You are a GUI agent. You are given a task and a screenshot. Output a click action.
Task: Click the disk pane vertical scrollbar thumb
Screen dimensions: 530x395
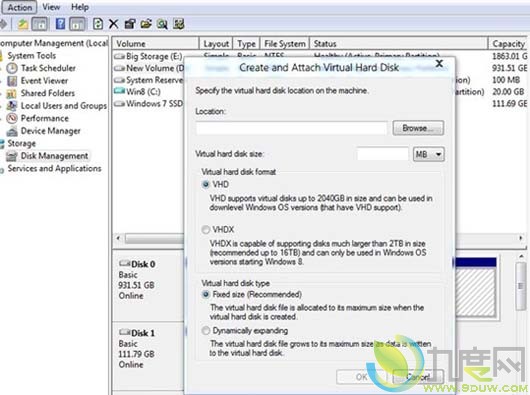521,286
